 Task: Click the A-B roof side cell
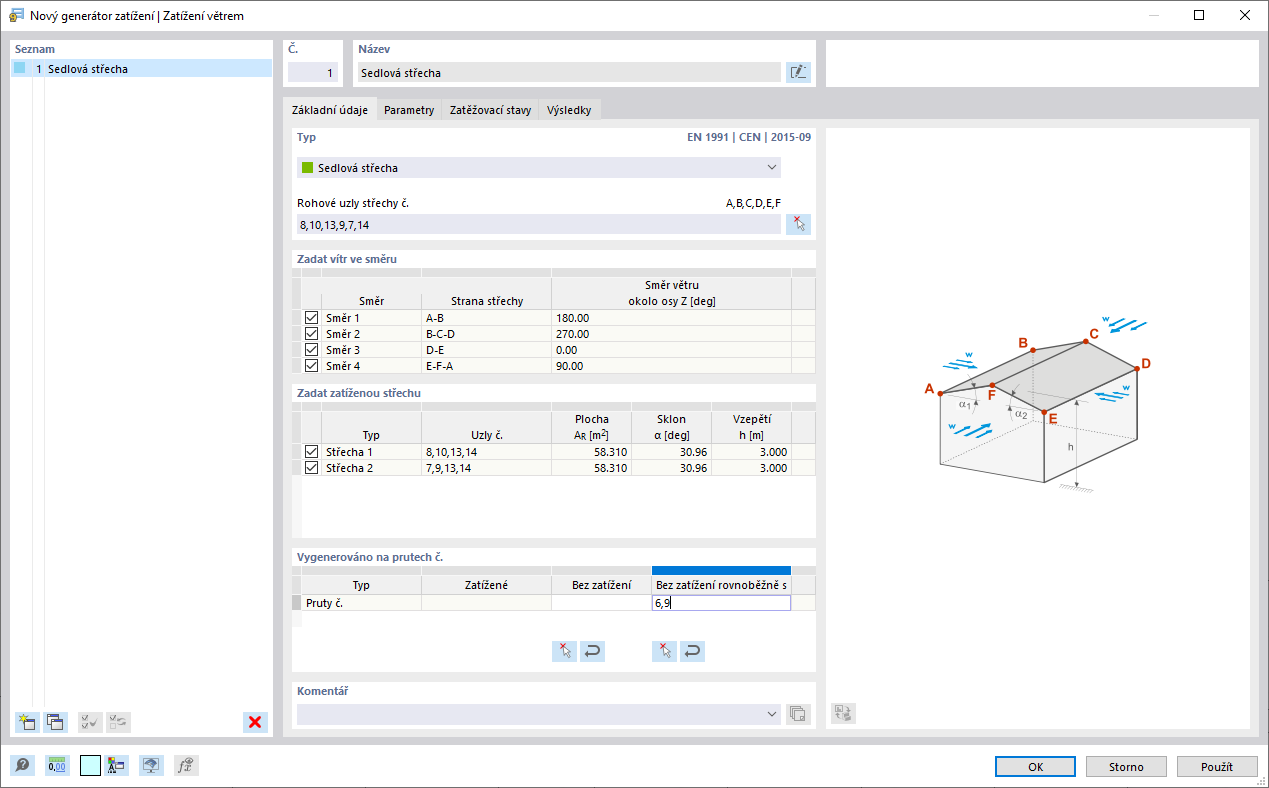point(486,318)
